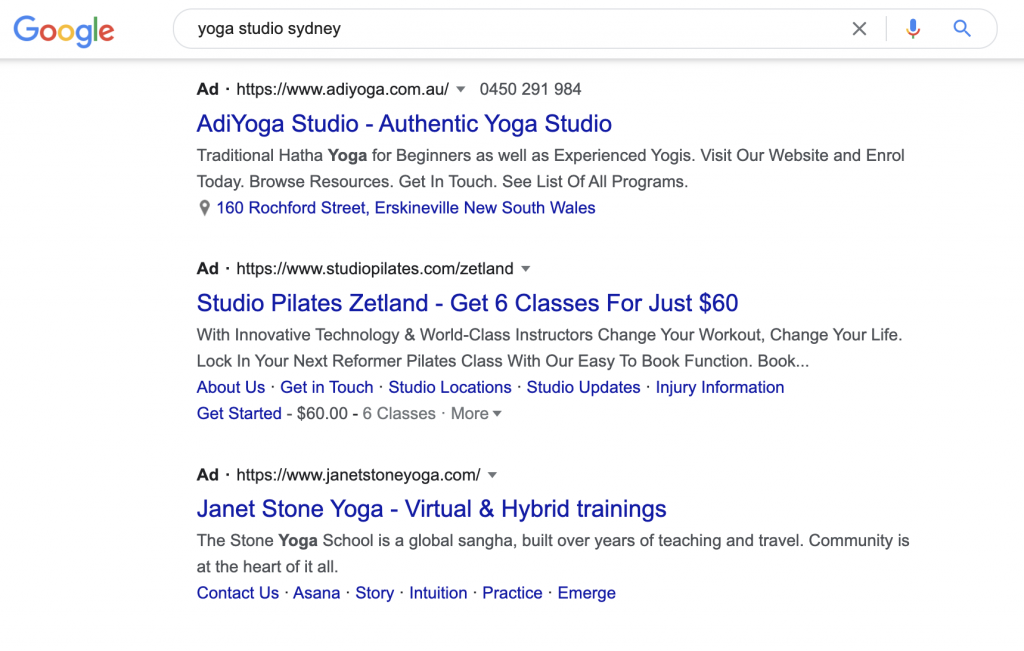The image size is (1024, 651).
Task: Open the 'Practice' sitelink
Action: (x=512, y=593)
